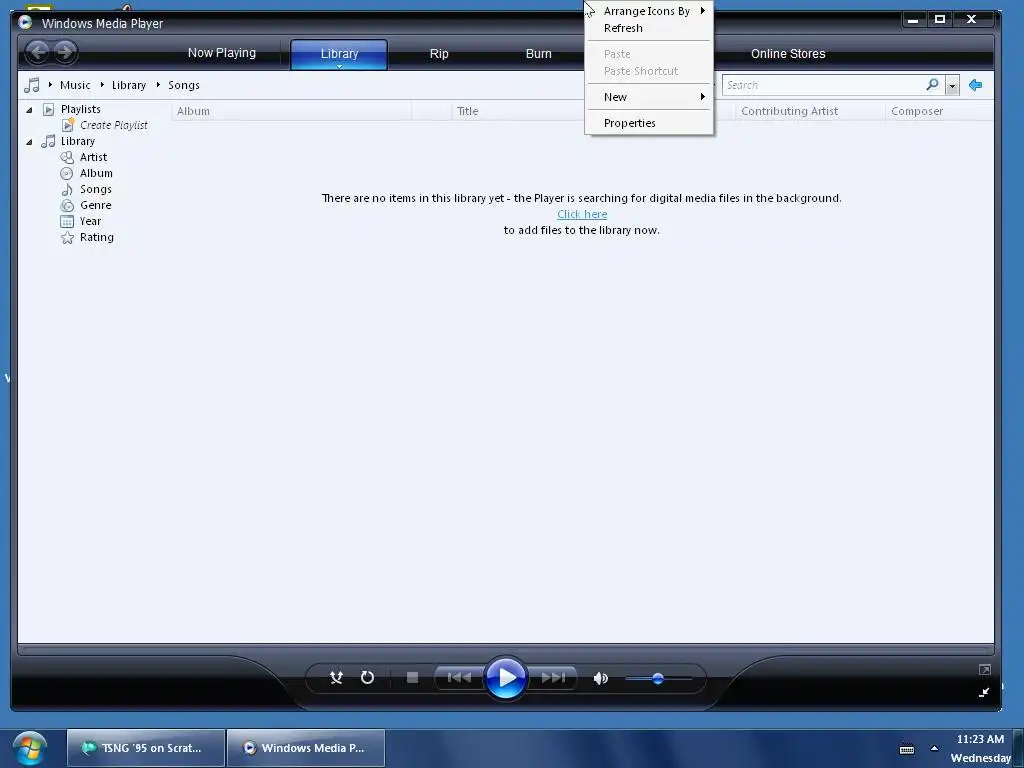Sort by the Album column header

point(291,111)
